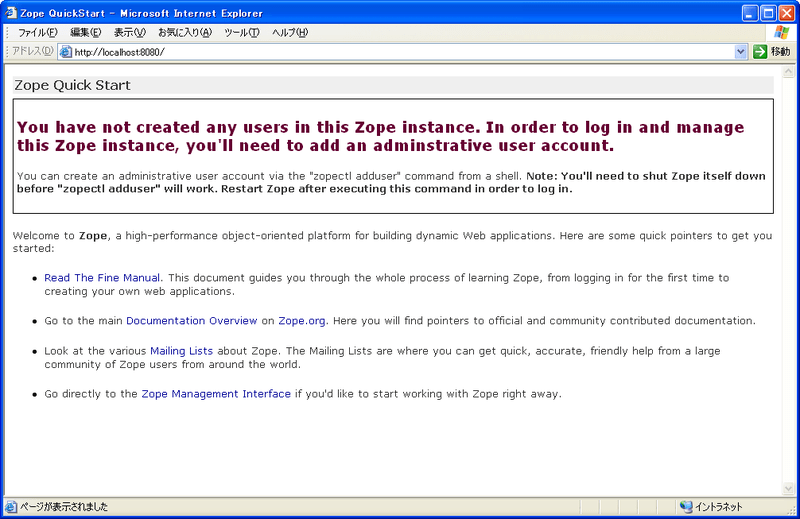Click the scrollbar up arrow

[789, 72]
